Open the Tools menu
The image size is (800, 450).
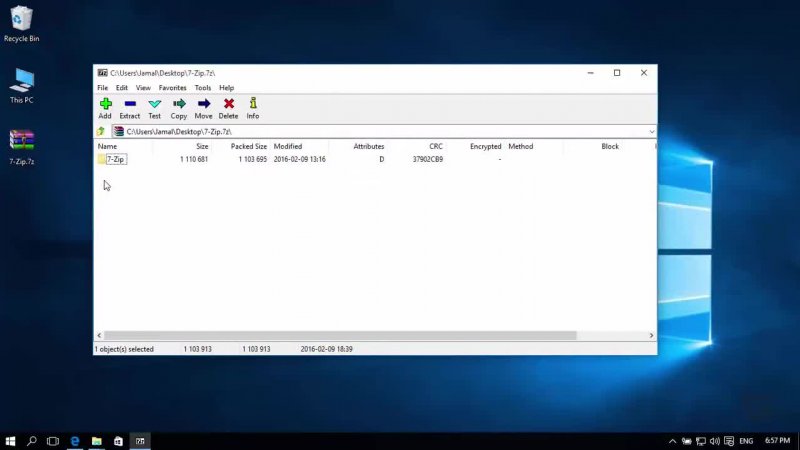[x=203, y=88]
